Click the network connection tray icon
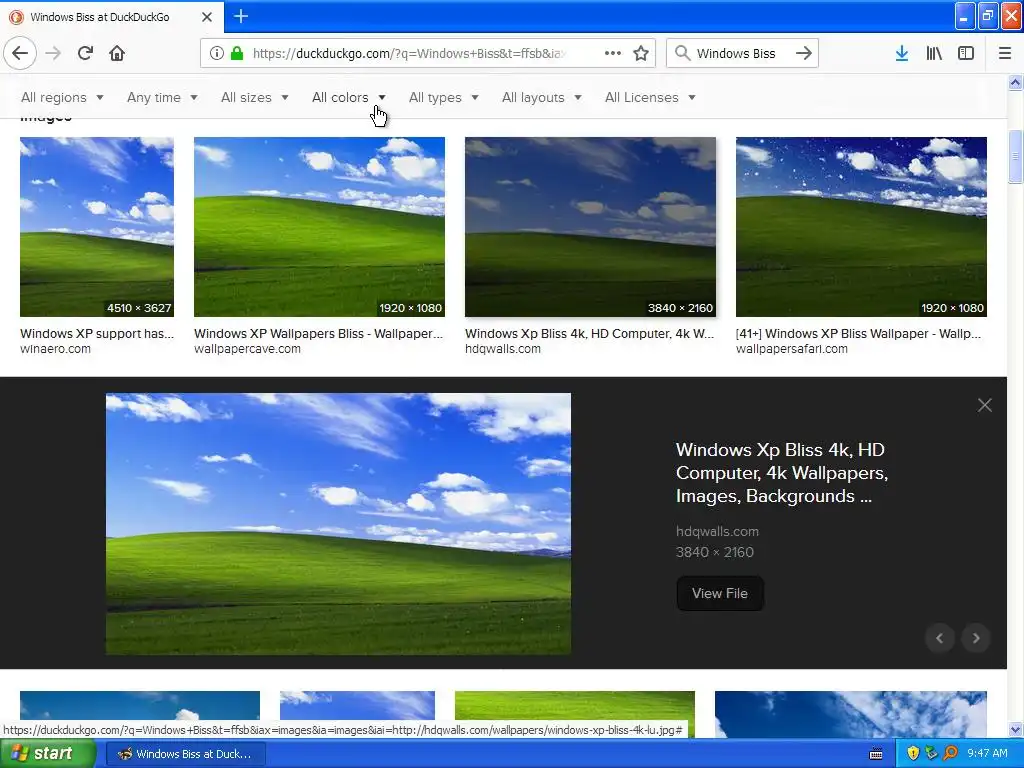 click(931, 753)
